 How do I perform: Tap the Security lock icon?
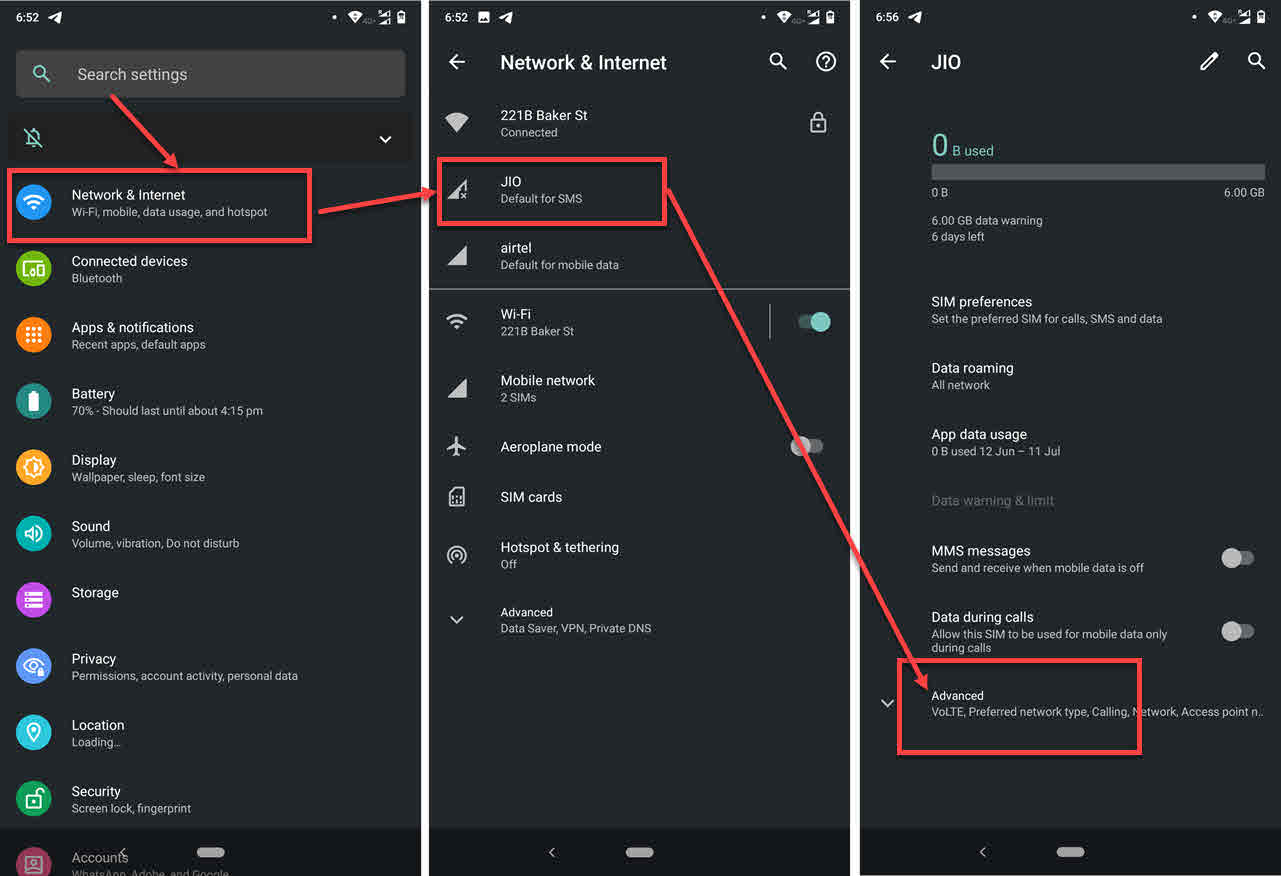[34, 798]
